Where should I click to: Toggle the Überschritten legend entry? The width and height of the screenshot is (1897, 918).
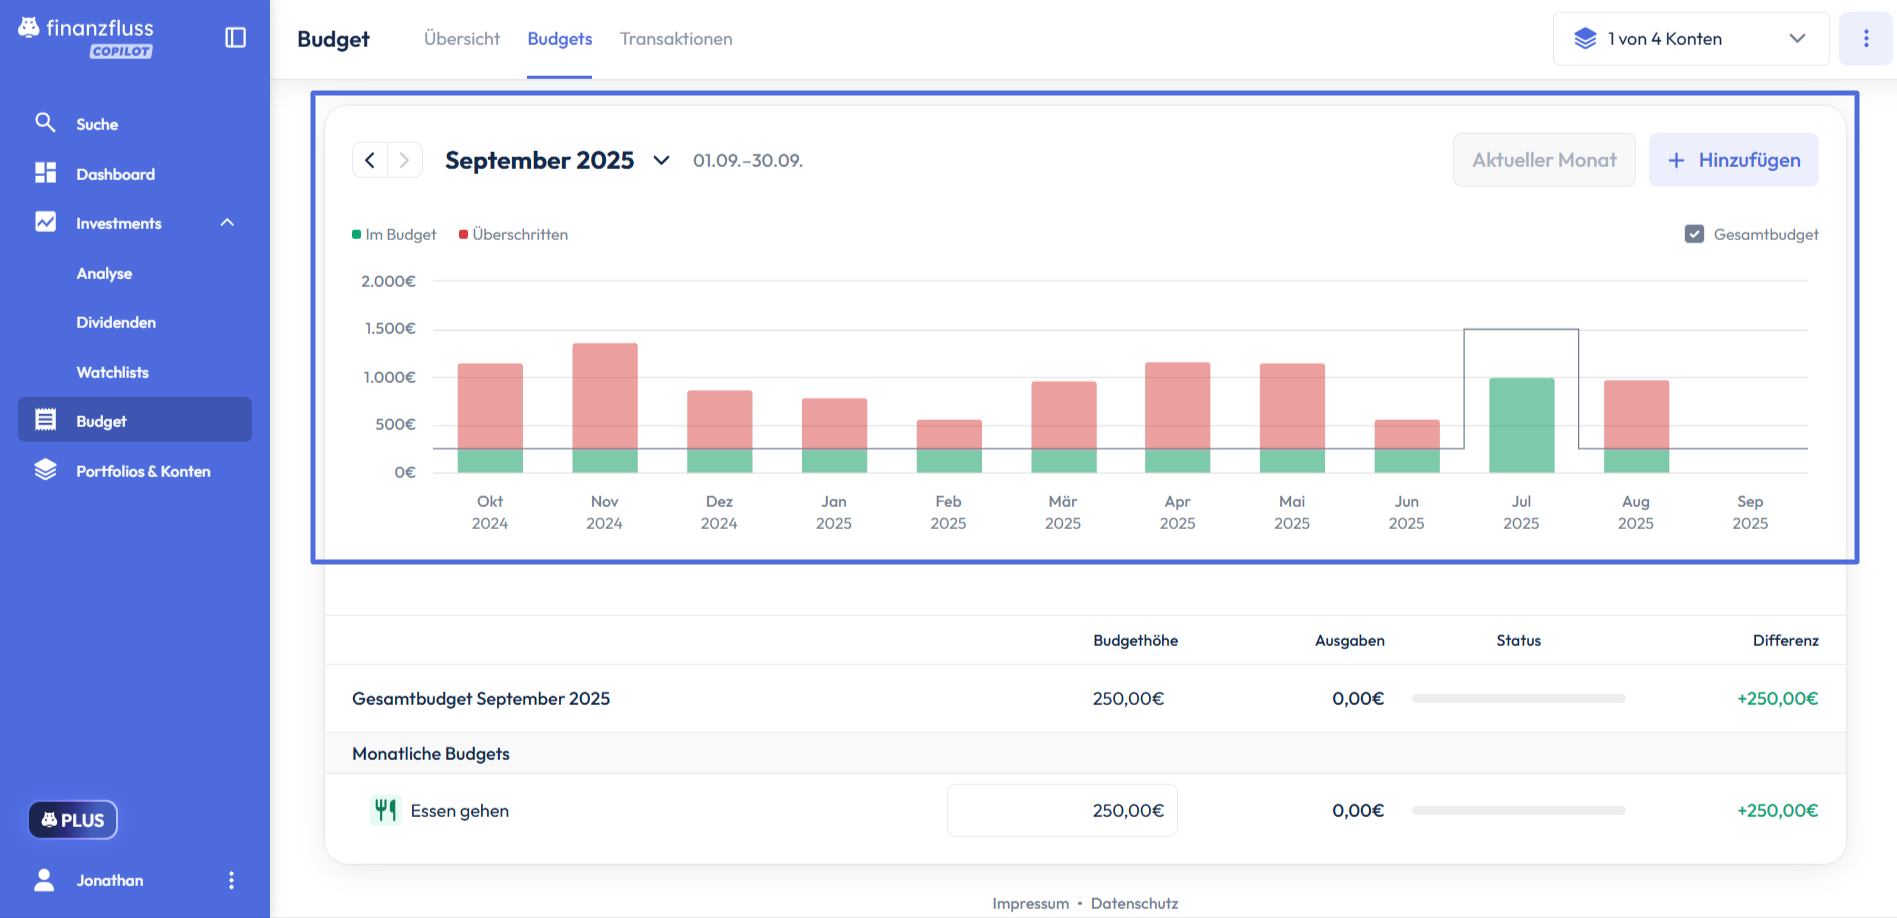point(514,234)
